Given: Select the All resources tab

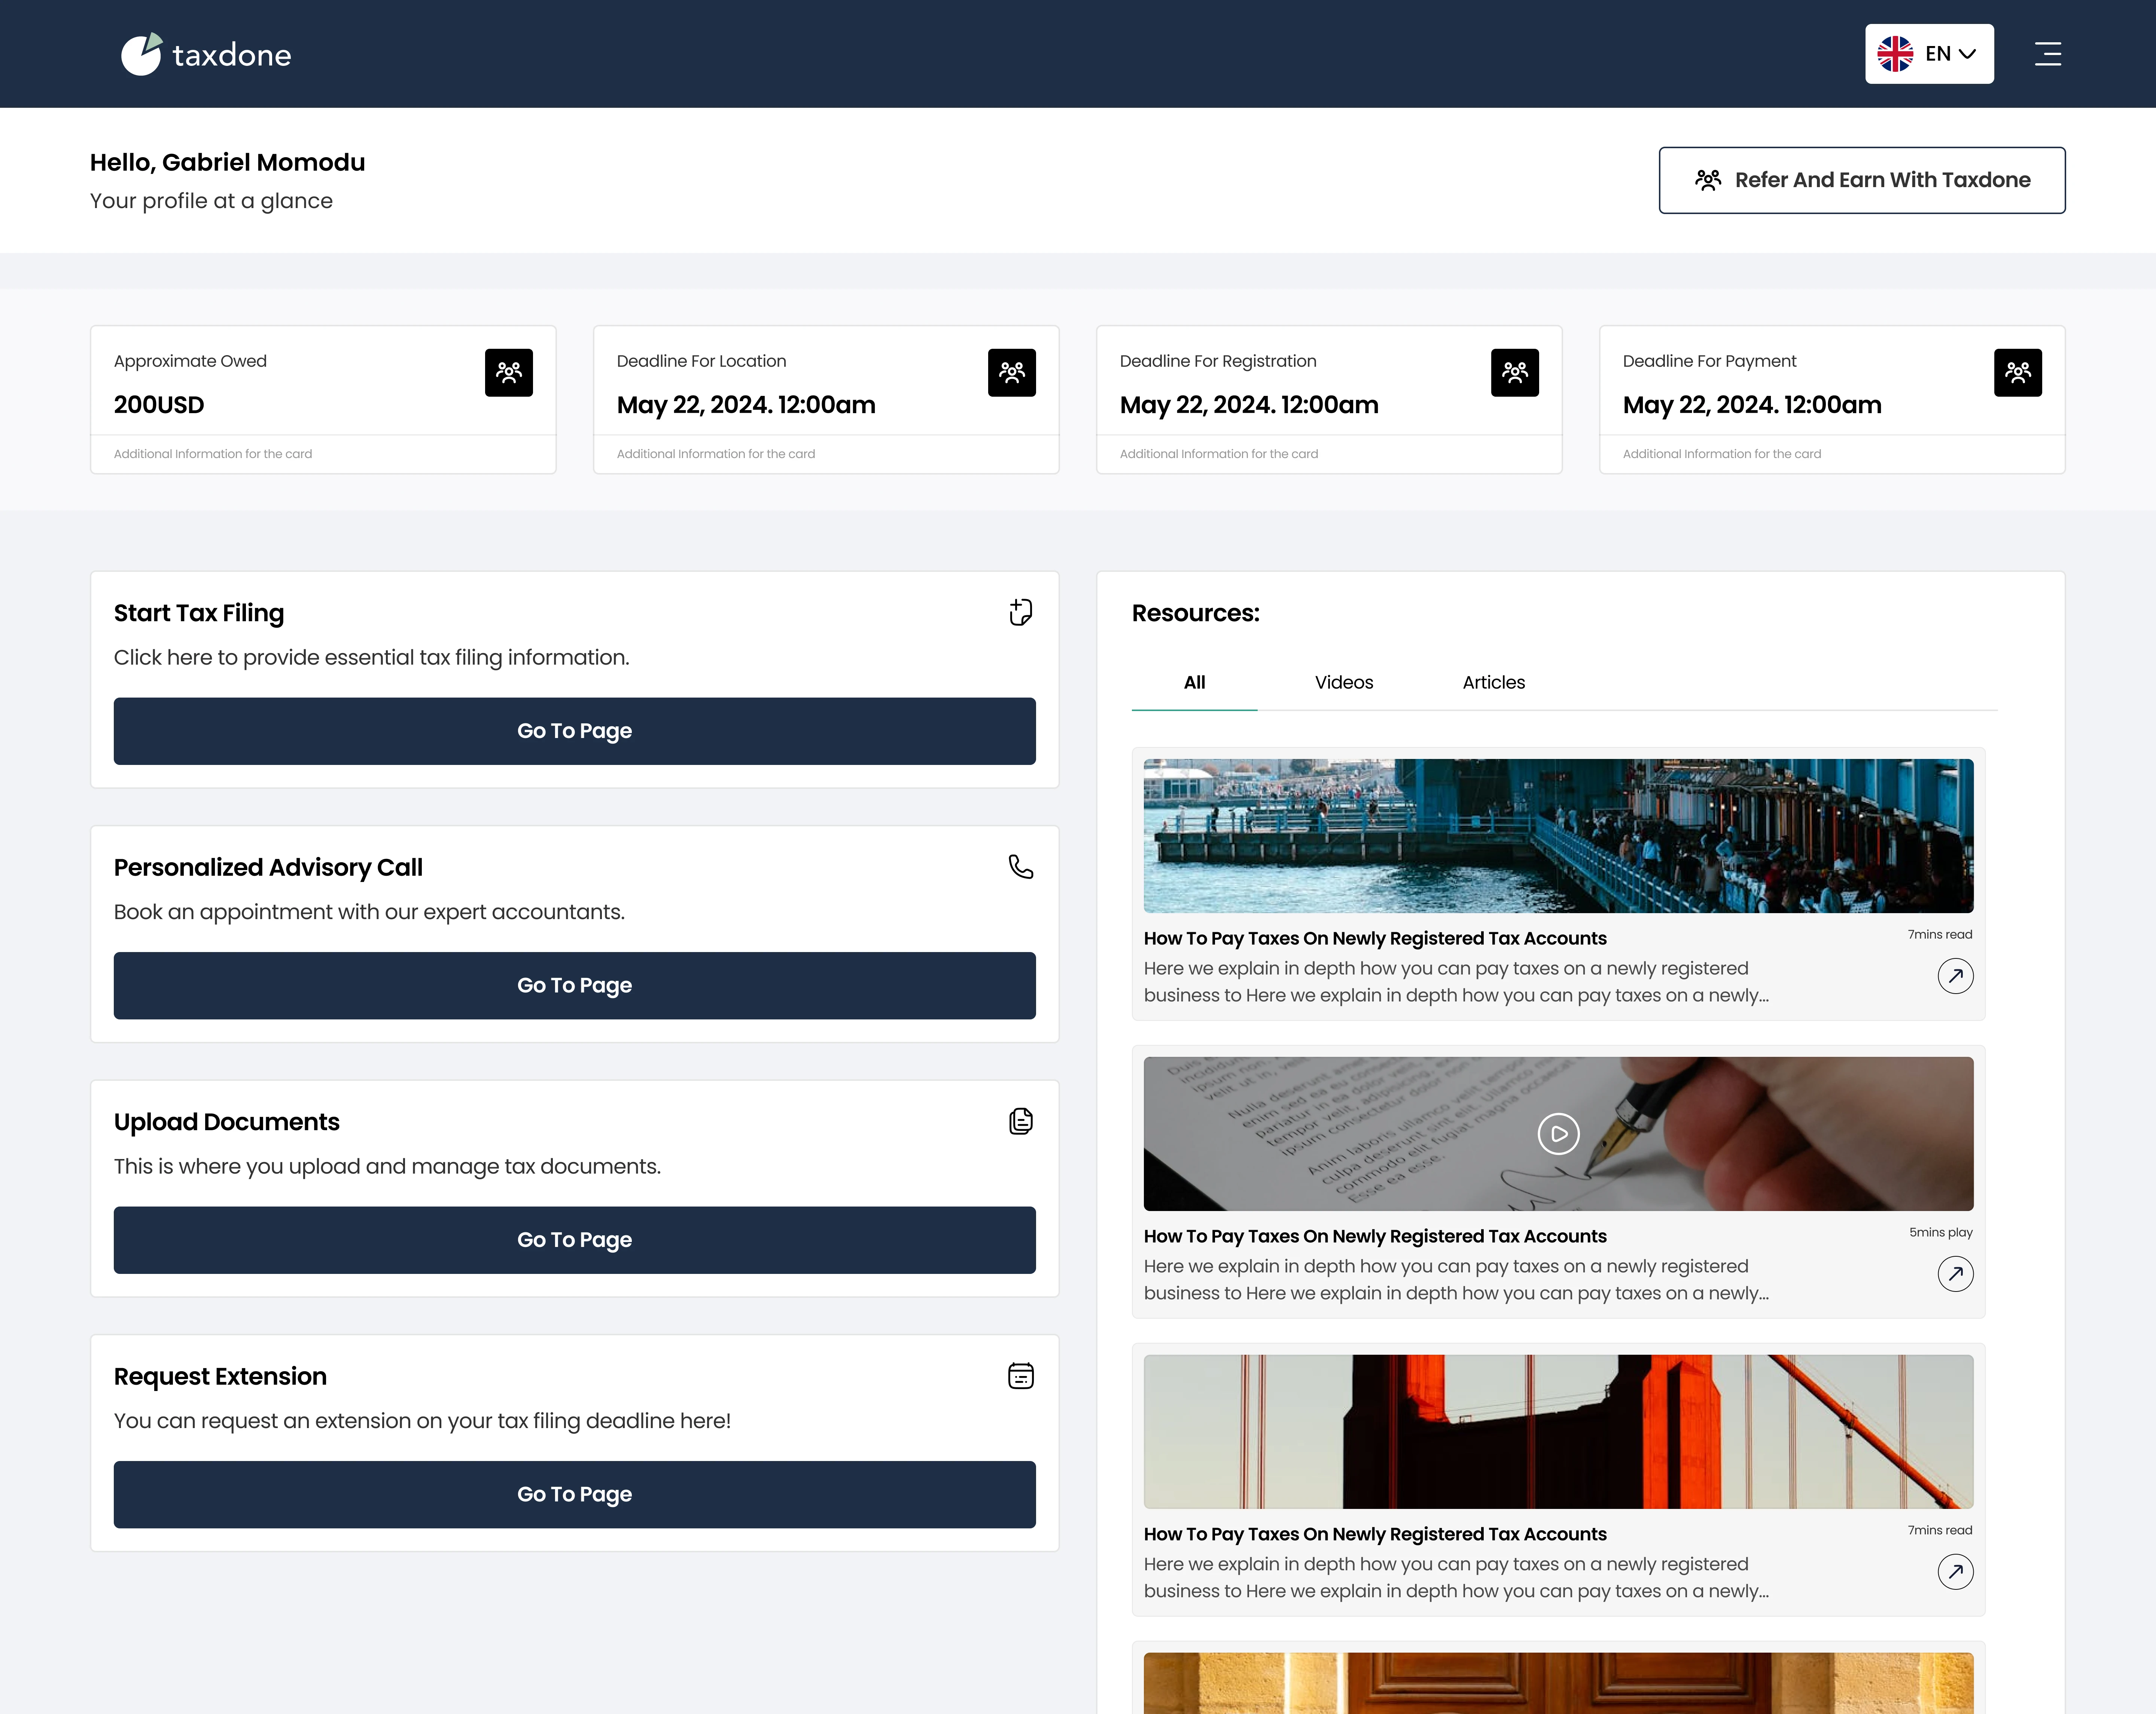Looking at the screenshot, I should pyautogui.click(x=1194, y=682).
